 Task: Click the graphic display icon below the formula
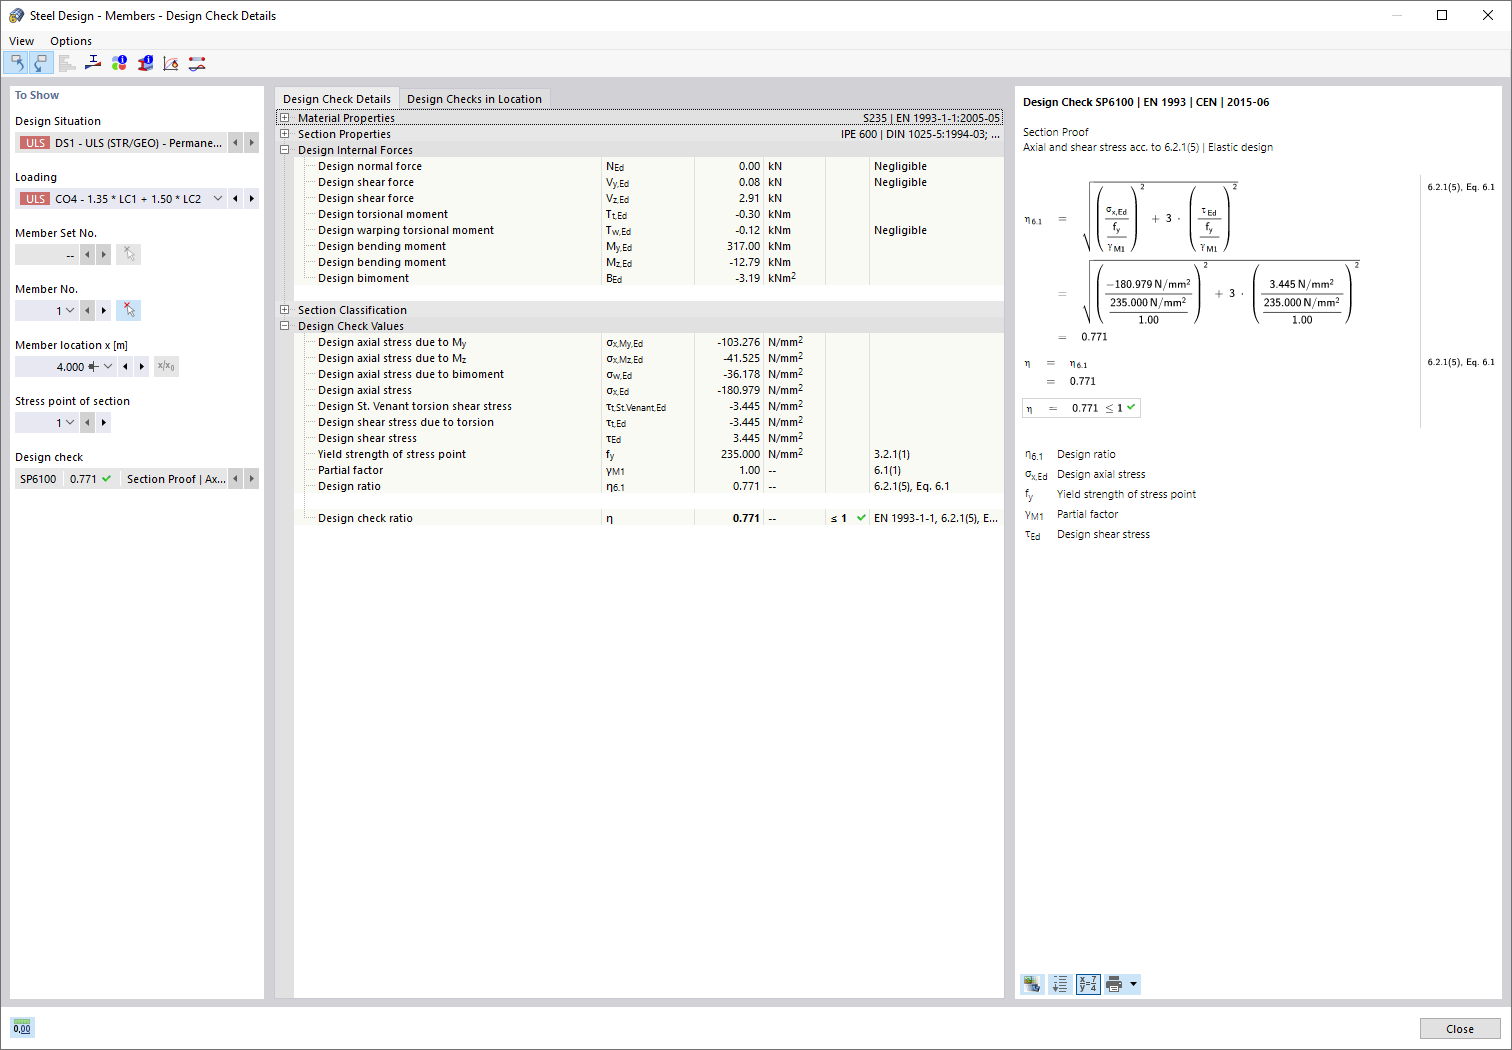coord(1032,984)
